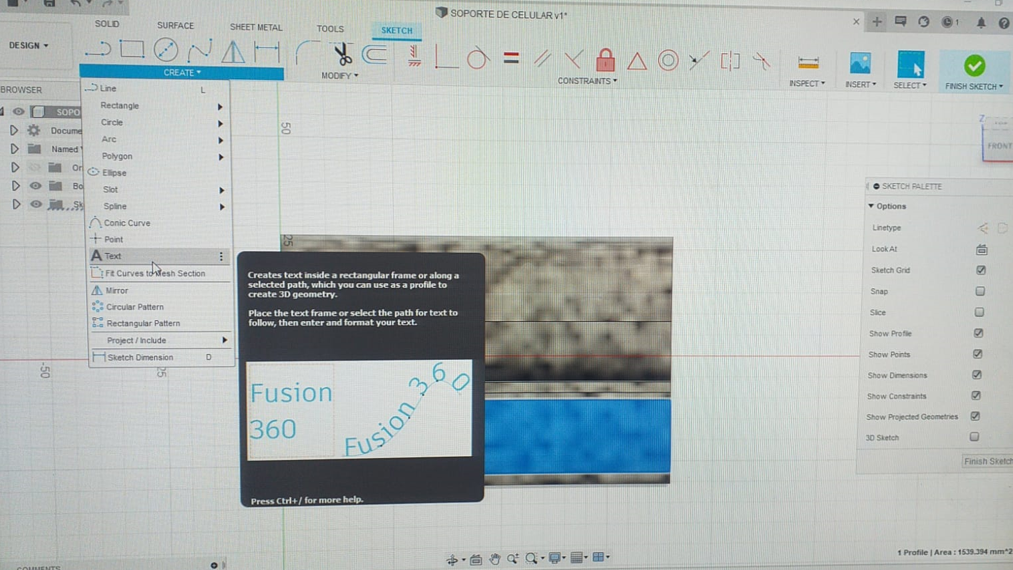Switch to the TOOLS tab
This screenshot has width=1013, height=570.
pos(330,29)
